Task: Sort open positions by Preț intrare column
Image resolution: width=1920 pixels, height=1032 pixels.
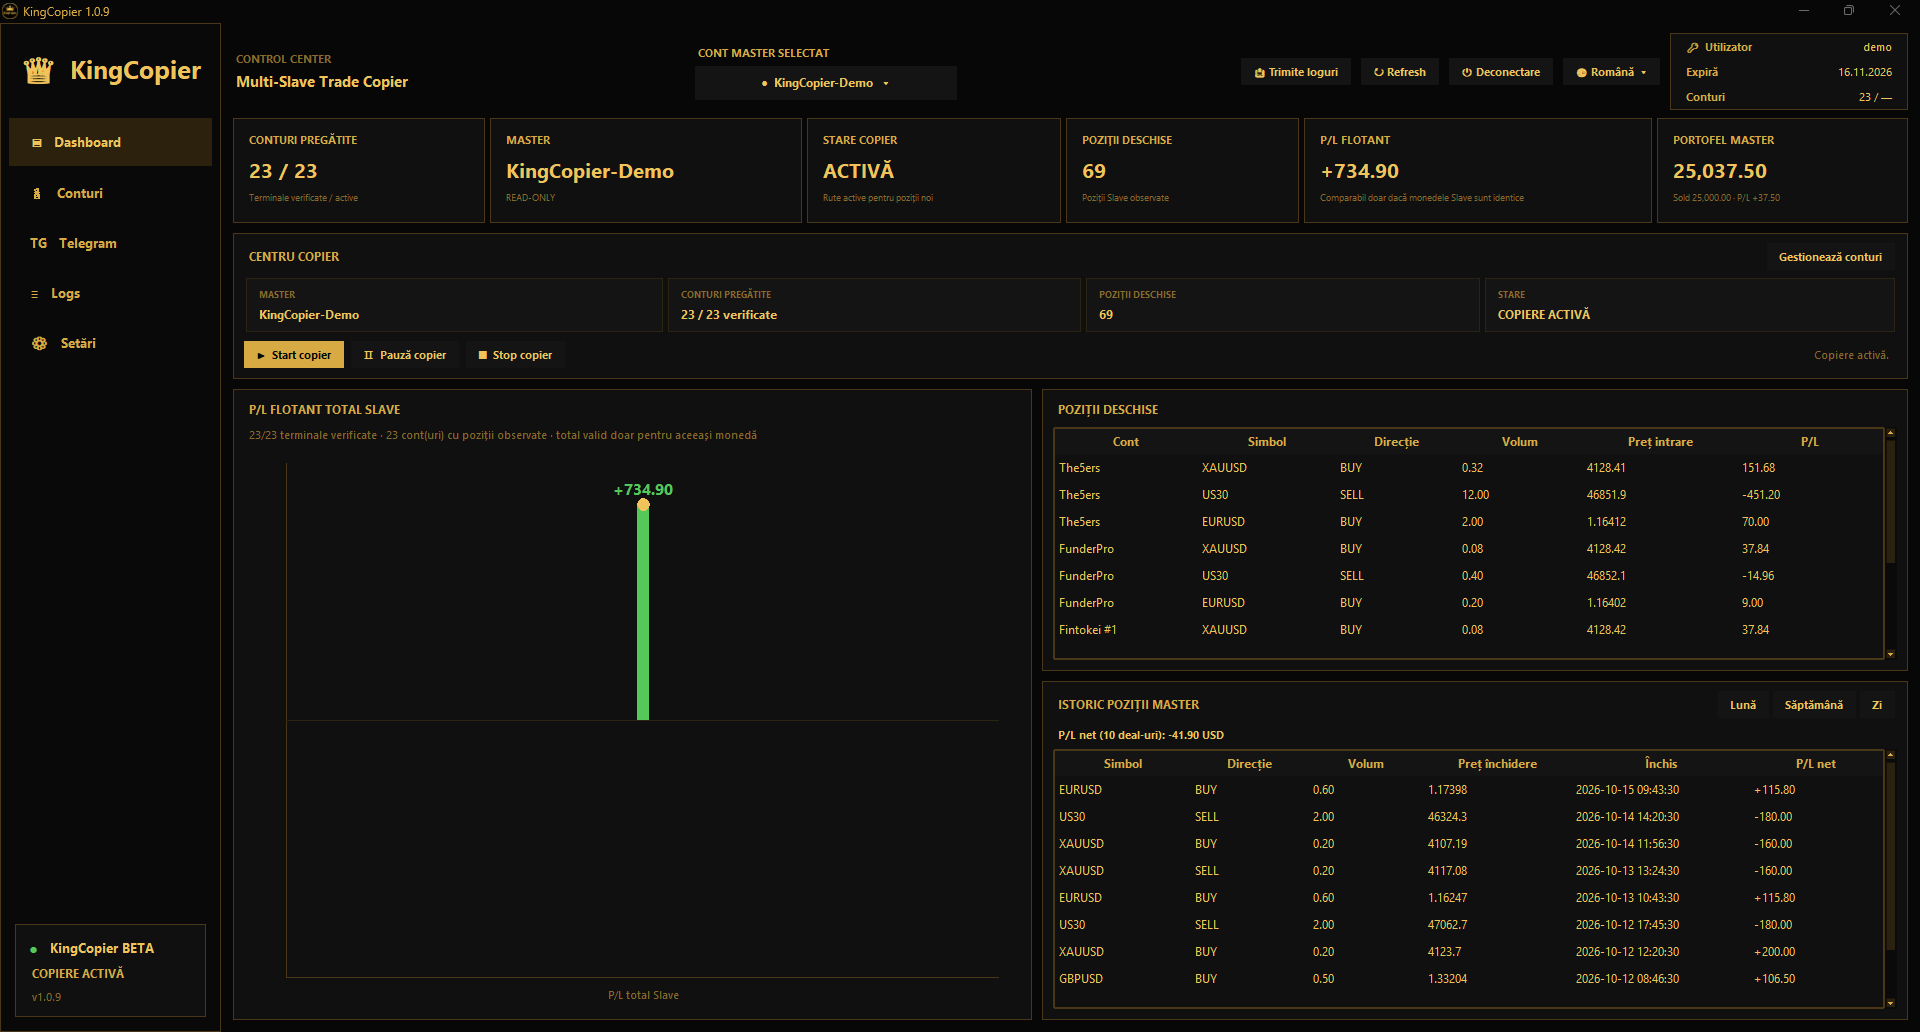Action: click(1660, 442)
